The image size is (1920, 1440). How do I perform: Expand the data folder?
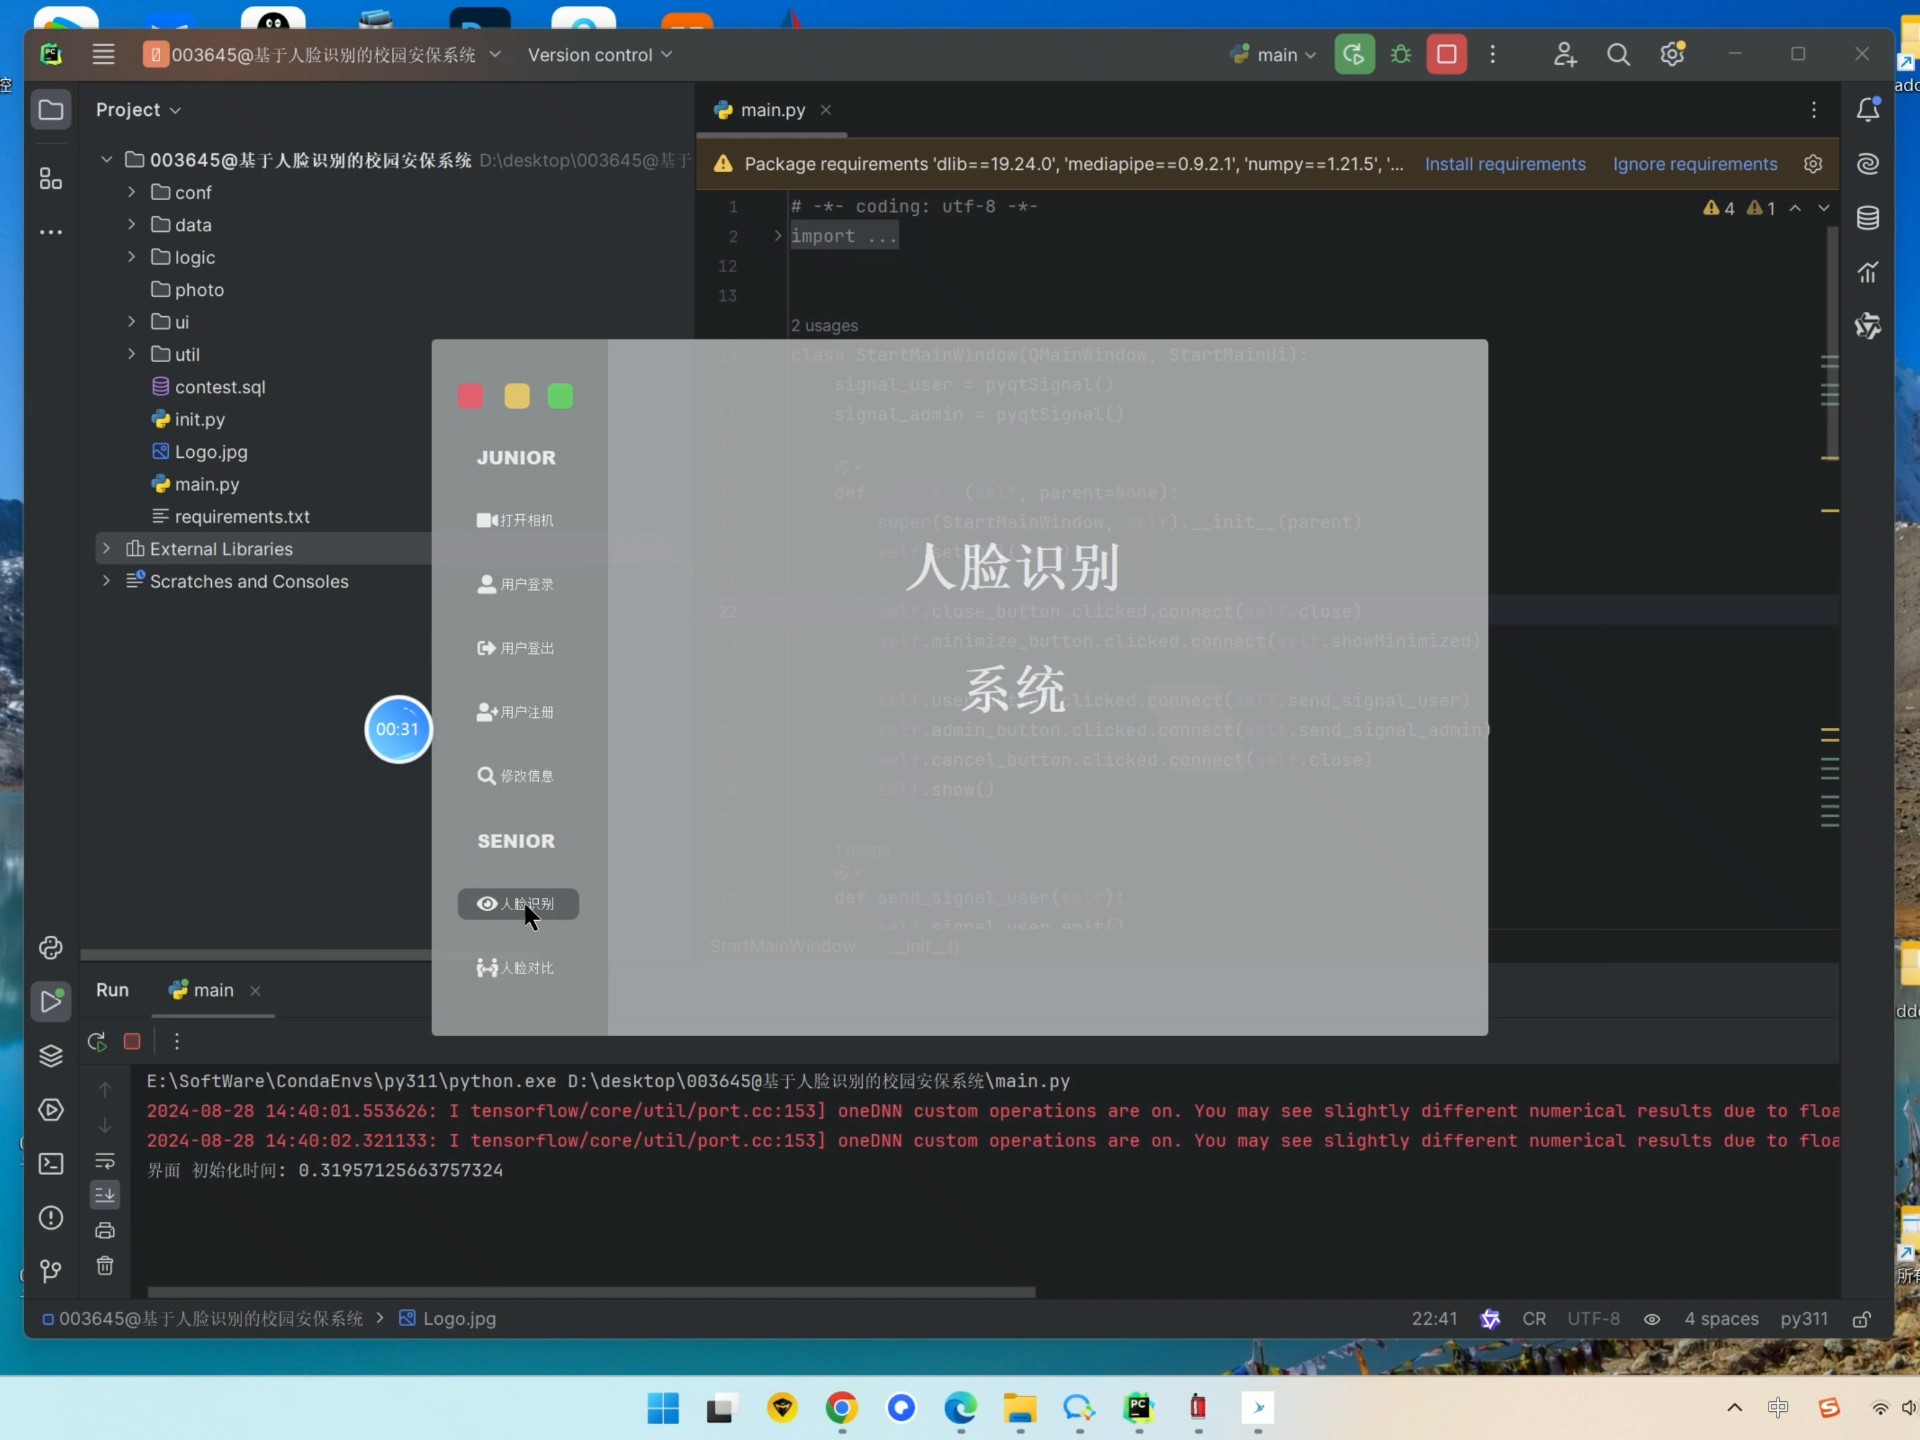pos(131,225)
